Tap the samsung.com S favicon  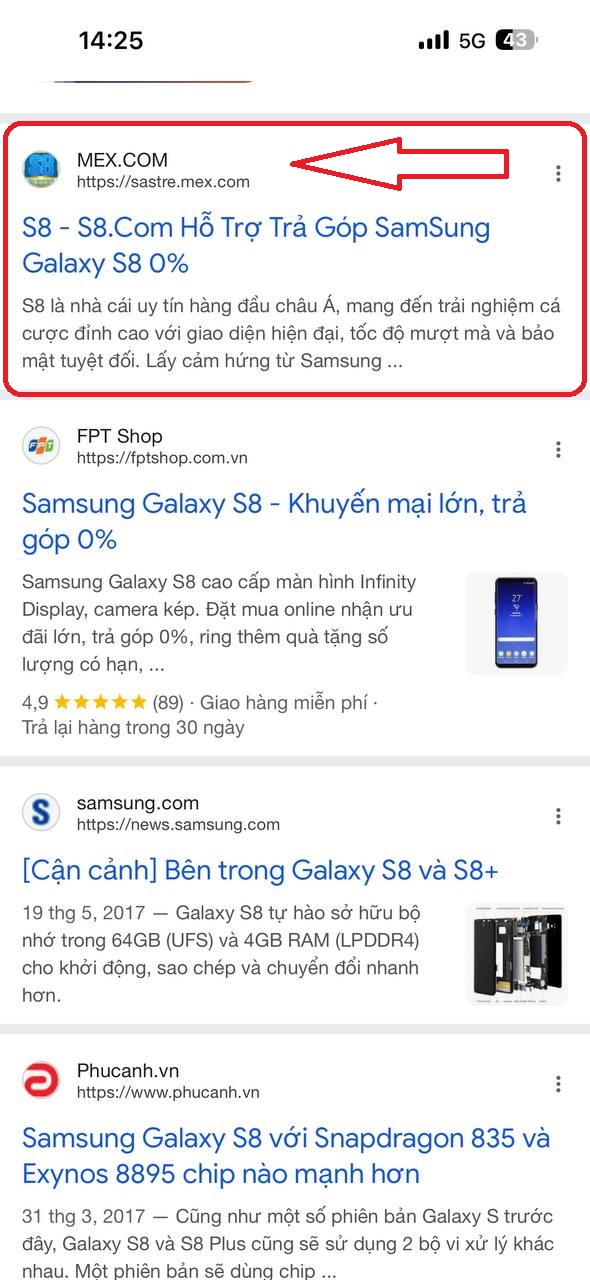point(41,812)
